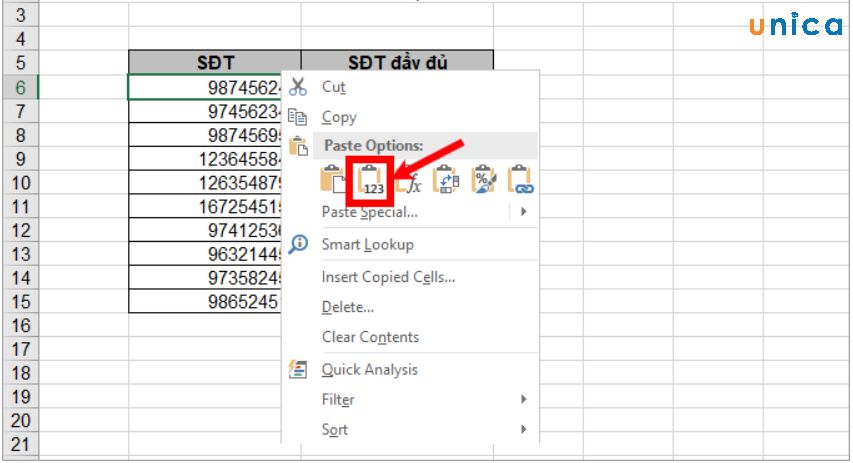Image resolution: width=853 pixels, height=463 pixels.
Task: Click the Smart Lookup magnifier icon
Action: [x=297, y=244]
